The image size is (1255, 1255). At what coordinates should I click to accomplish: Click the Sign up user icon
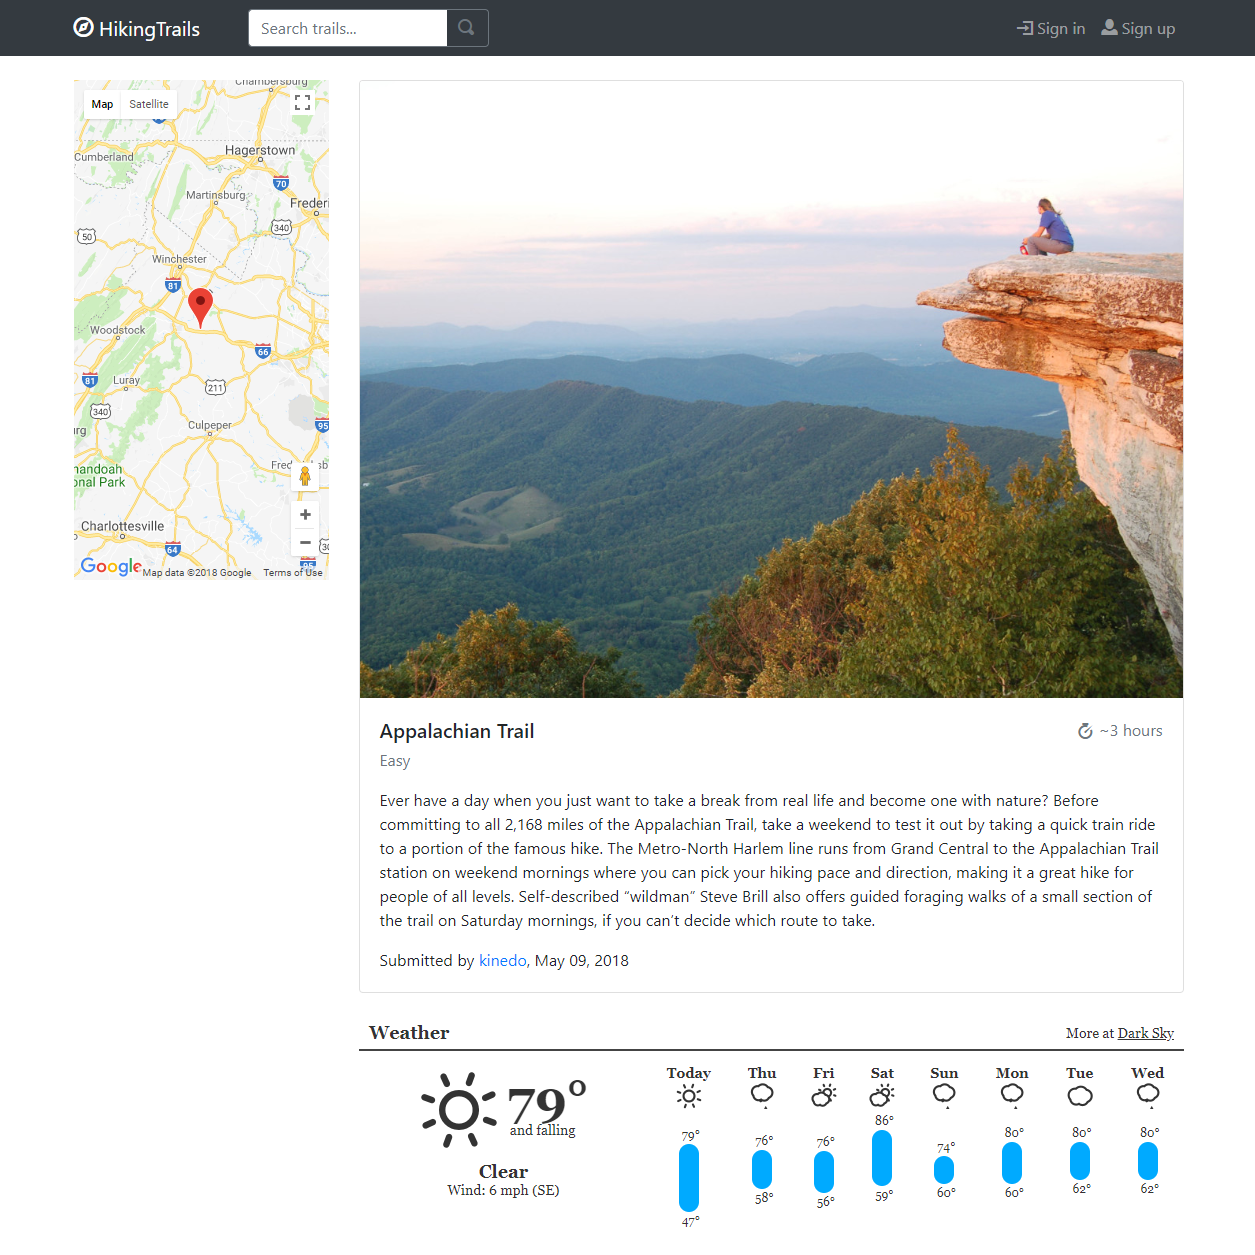[1109, 27]
